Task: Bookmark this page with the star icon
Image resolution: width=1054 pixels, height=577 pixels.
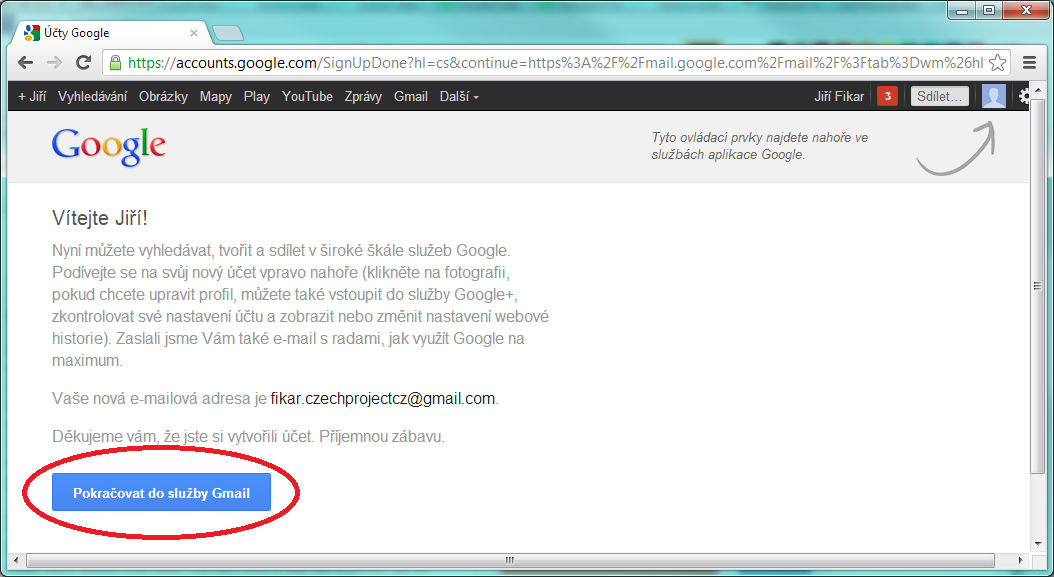Action: pyautogui.click(x=998, y=63)
